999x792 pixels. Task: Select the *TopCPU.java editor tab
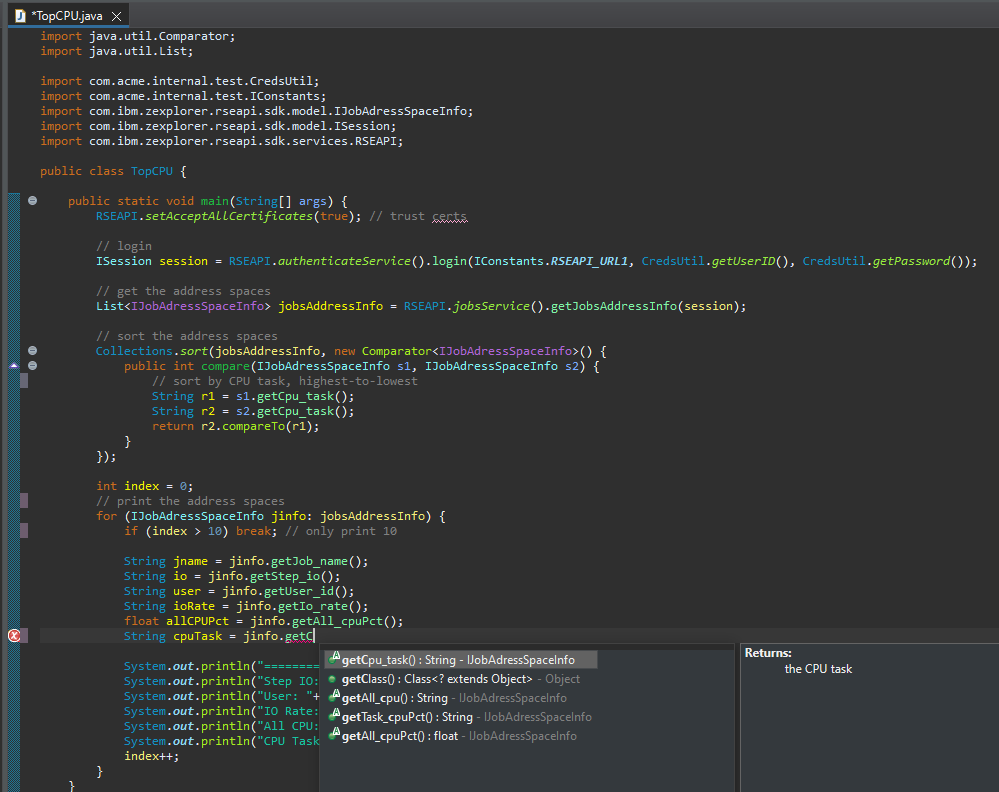pyautogui.click(x=66, y=16)
